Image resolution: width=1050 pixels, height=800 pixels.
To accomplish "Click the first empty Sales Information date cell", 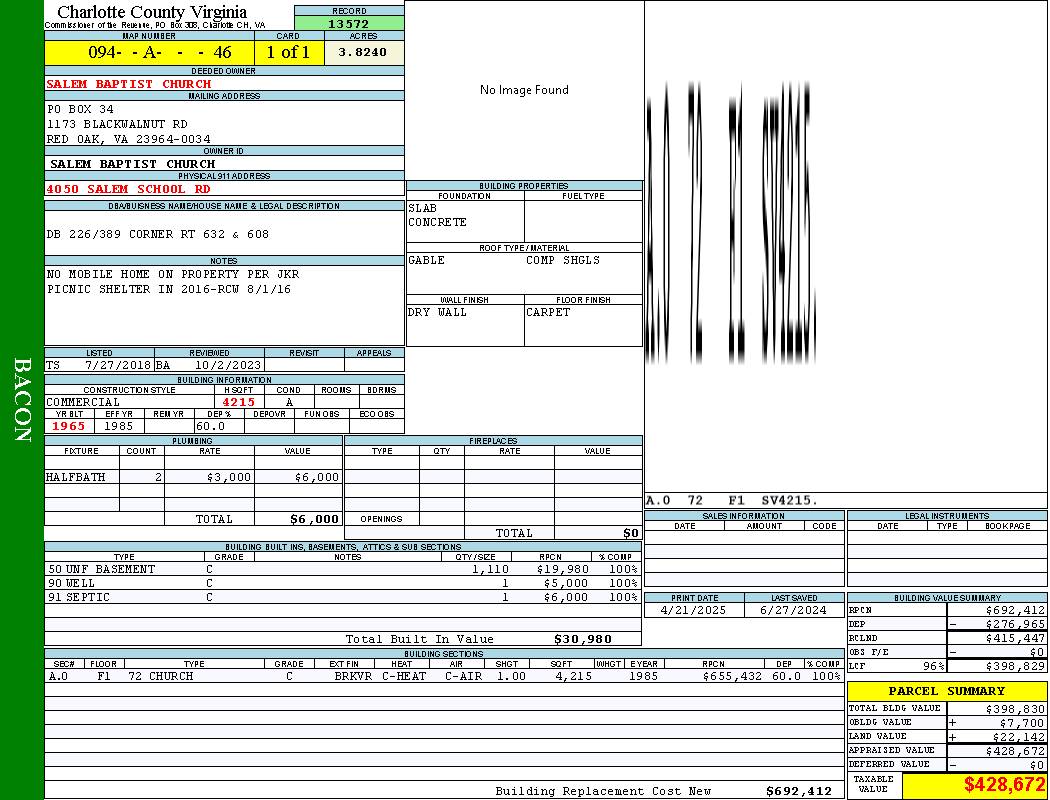I will tap(684, 537).
